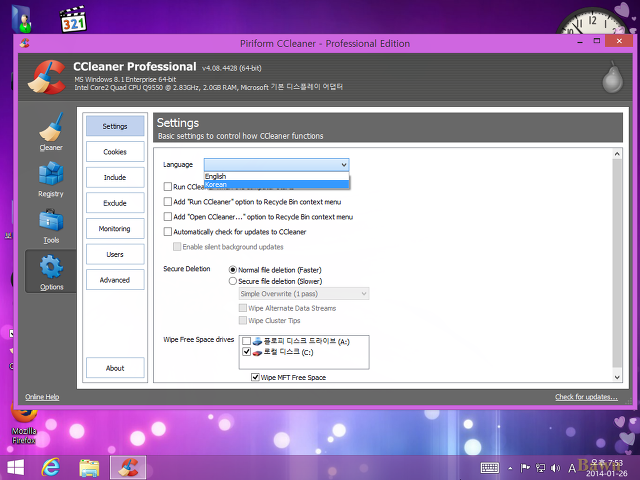Launch Internet Explorer from taskbar
The image size is (640, 480).
point(51,468)
